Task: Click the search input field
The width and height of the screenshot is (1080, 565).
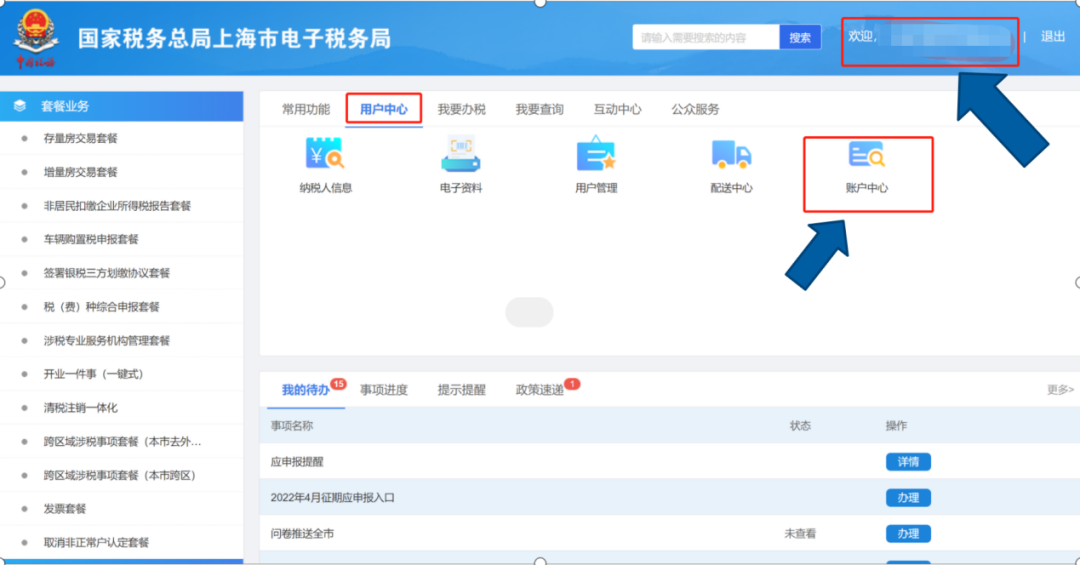Action: click(x=706, y=38)
